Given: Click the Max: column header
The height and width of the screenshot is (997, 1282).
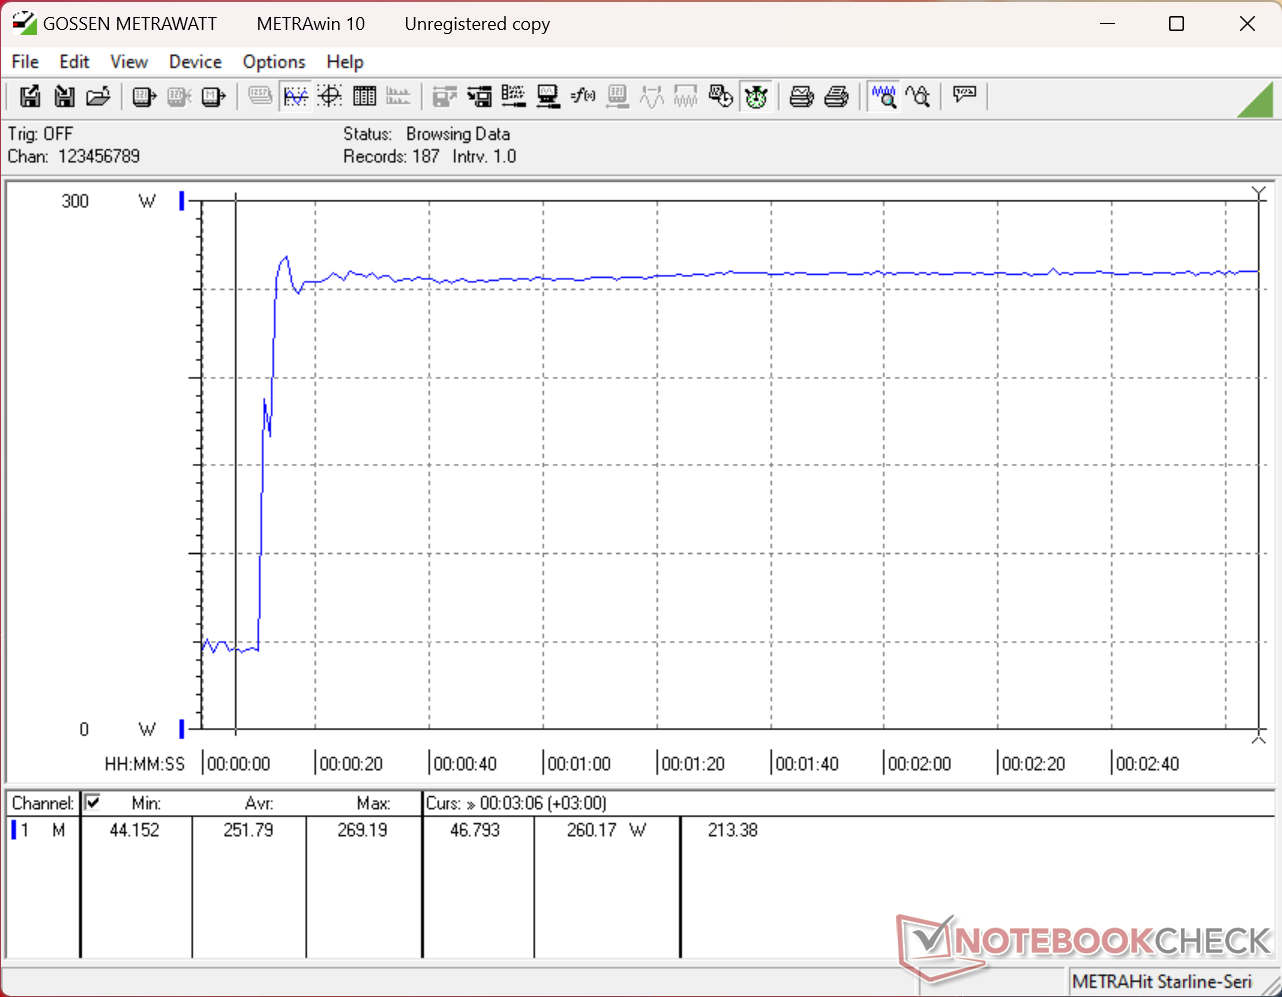Looking at the screenshot, I should [373, 803].
